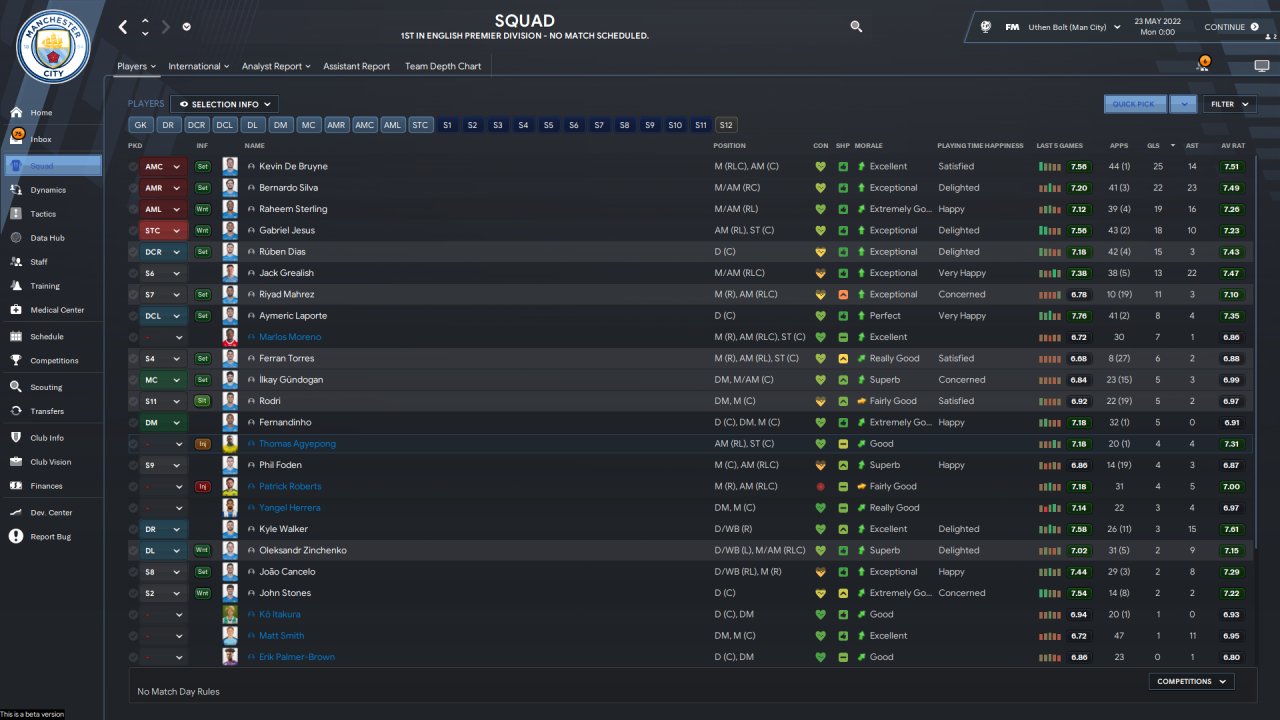This screenshot has width=1280, height=720.
Task: Open the pick dropdown for Marlos Moreno
Action: tap(163, 337)
